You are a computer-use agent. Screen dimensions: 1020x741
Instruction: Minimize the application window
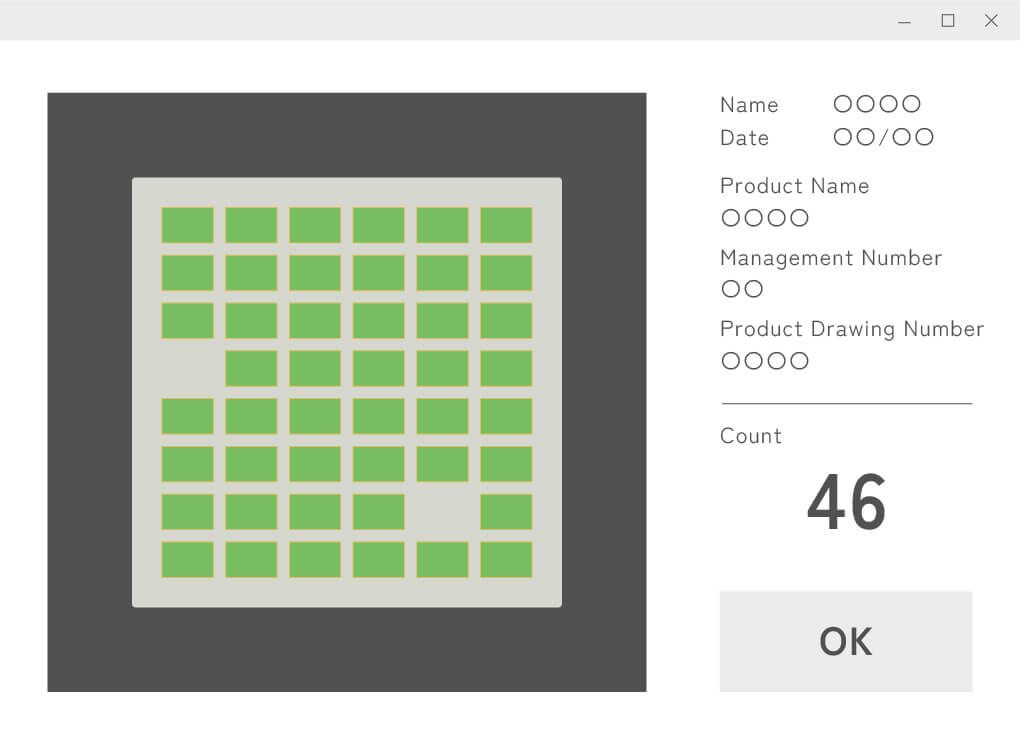pos(904,20)
